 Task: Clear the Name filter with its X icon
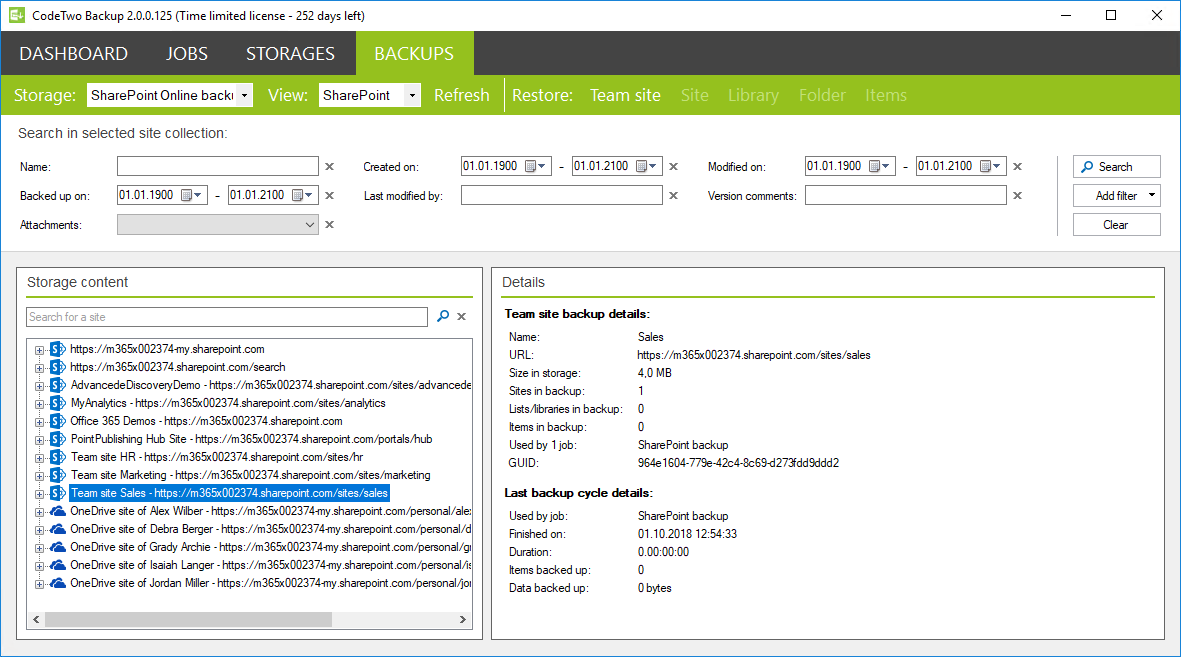pyautogui.click(x=329, y=167)
